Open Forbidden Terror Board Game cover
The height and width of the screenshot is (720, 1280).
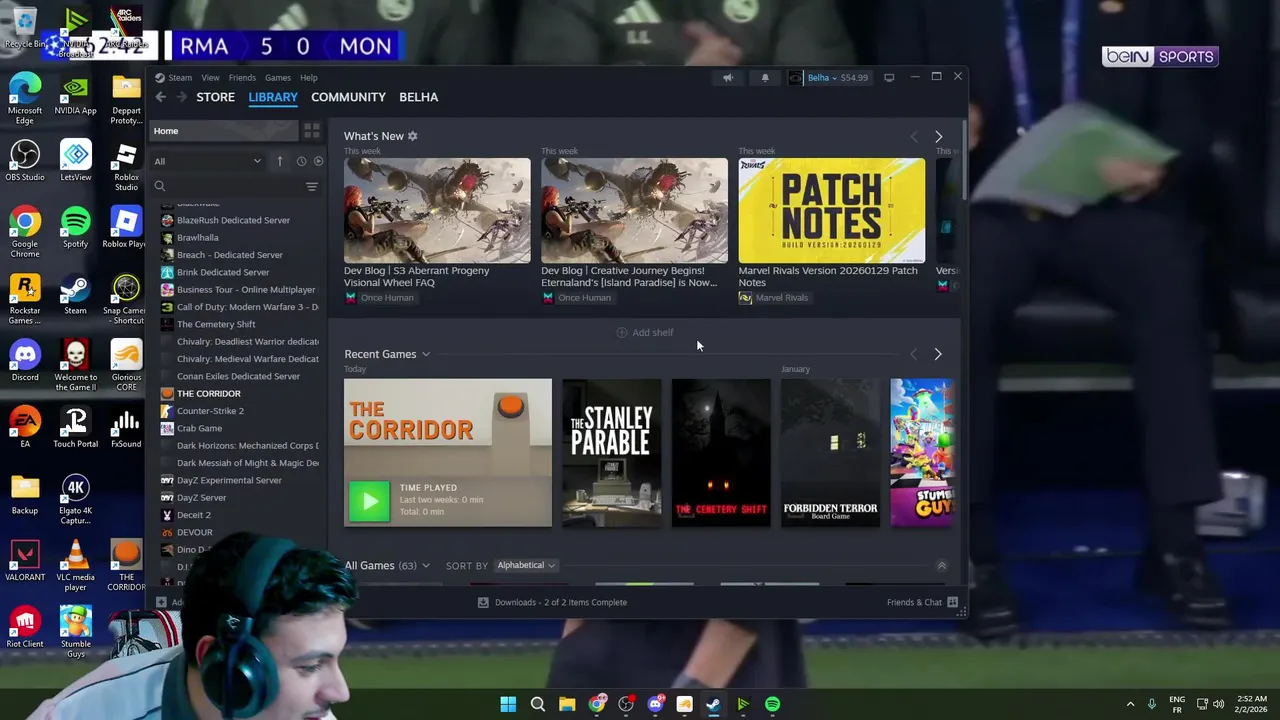[830, 453]
